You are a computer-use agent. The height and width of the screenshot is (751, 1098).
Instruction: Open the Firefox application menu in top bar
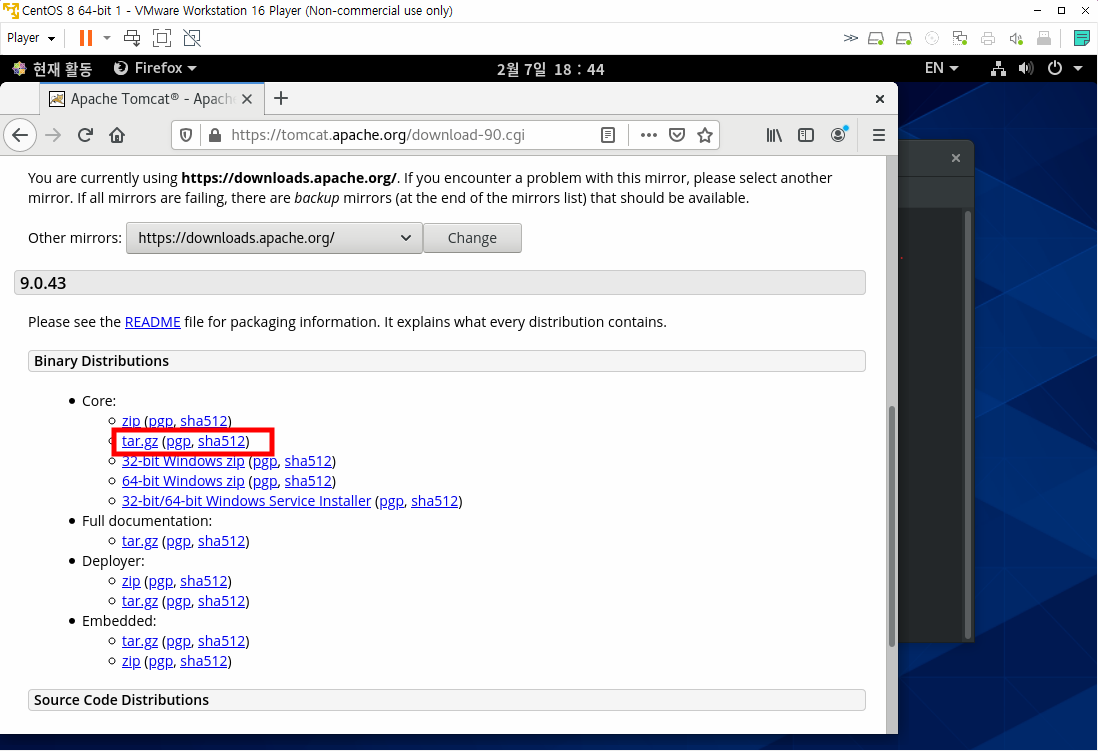(x=155, y=68)
